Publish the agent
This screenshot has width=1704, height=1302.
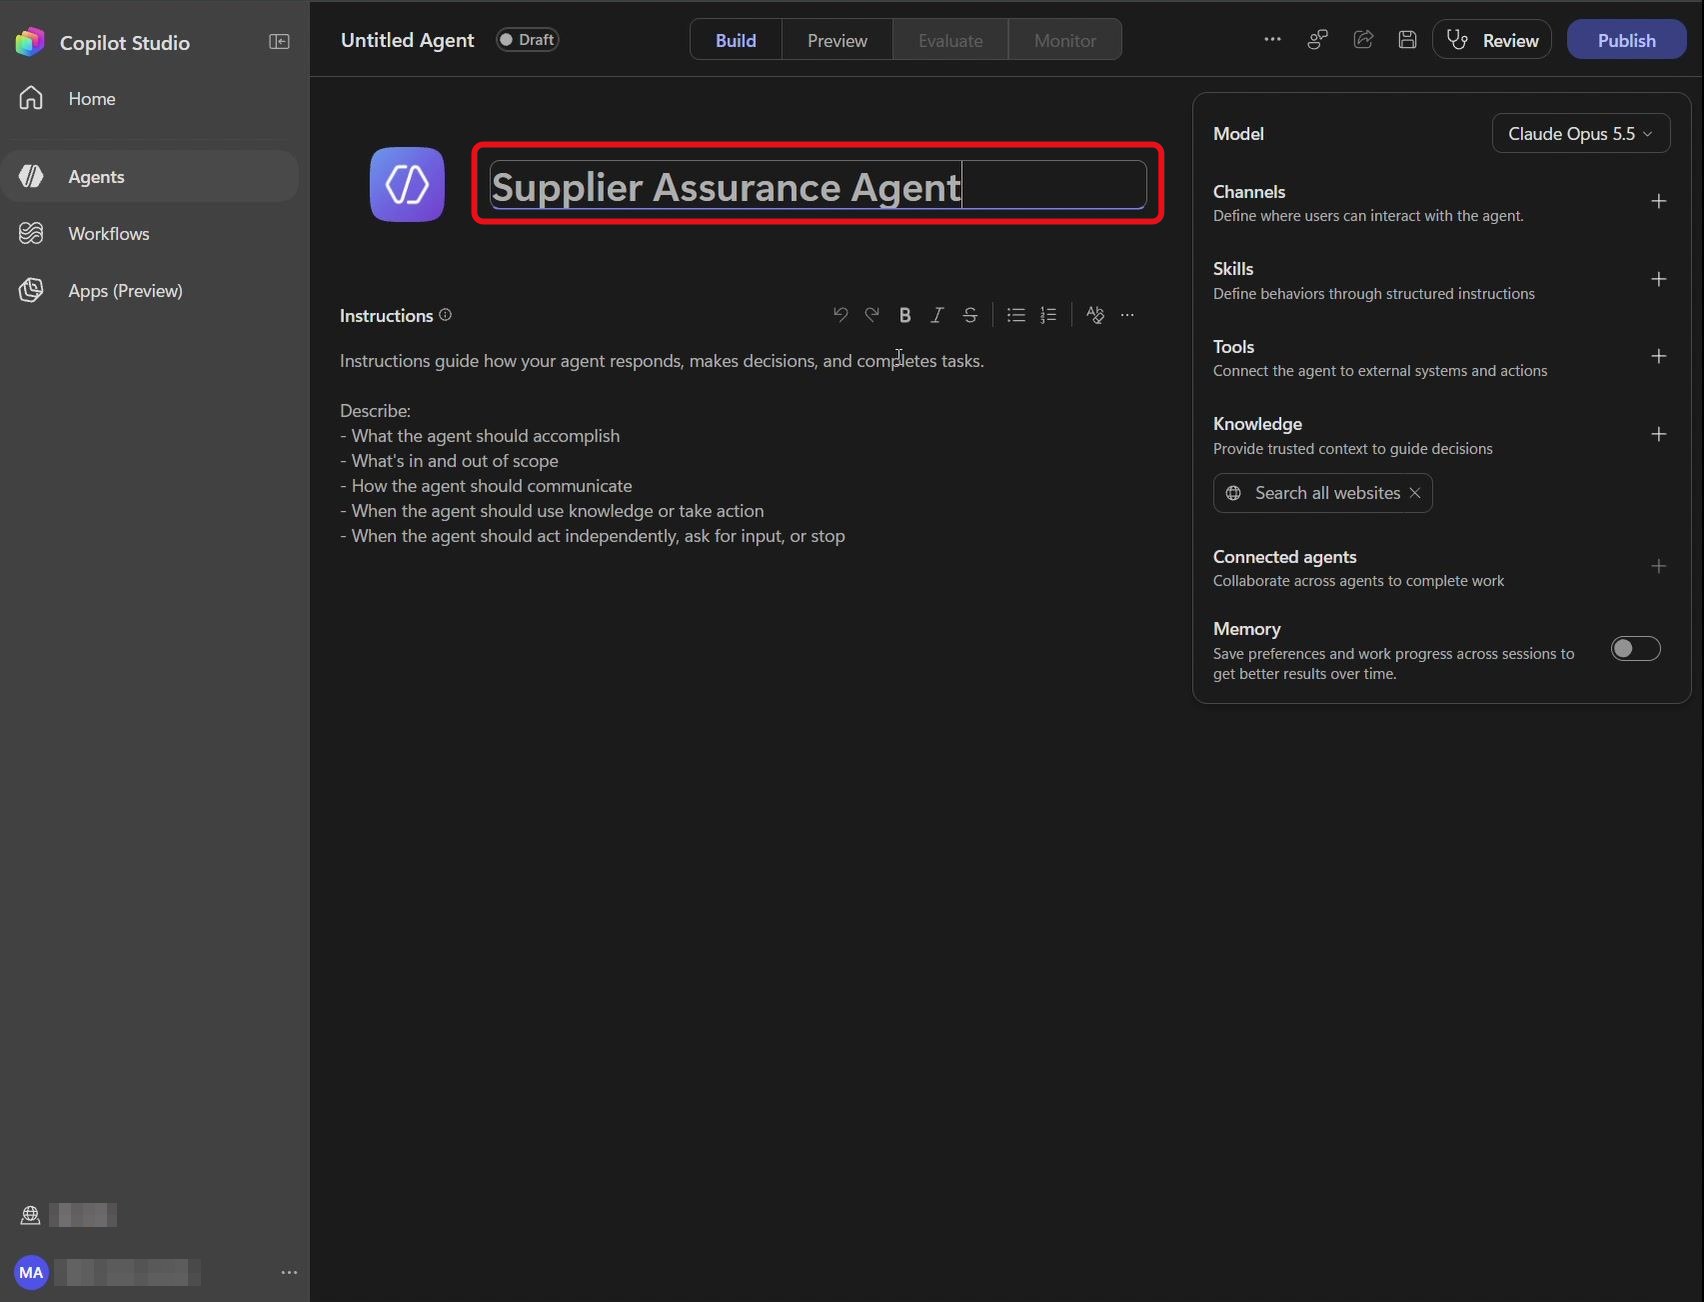coord(1626,40)
